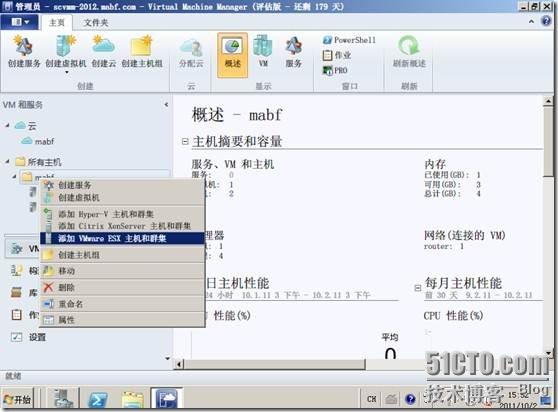Screen dimensions: 558x412
Task: Select the Folder (文件夹) ribbon tab
Action: 96,23
